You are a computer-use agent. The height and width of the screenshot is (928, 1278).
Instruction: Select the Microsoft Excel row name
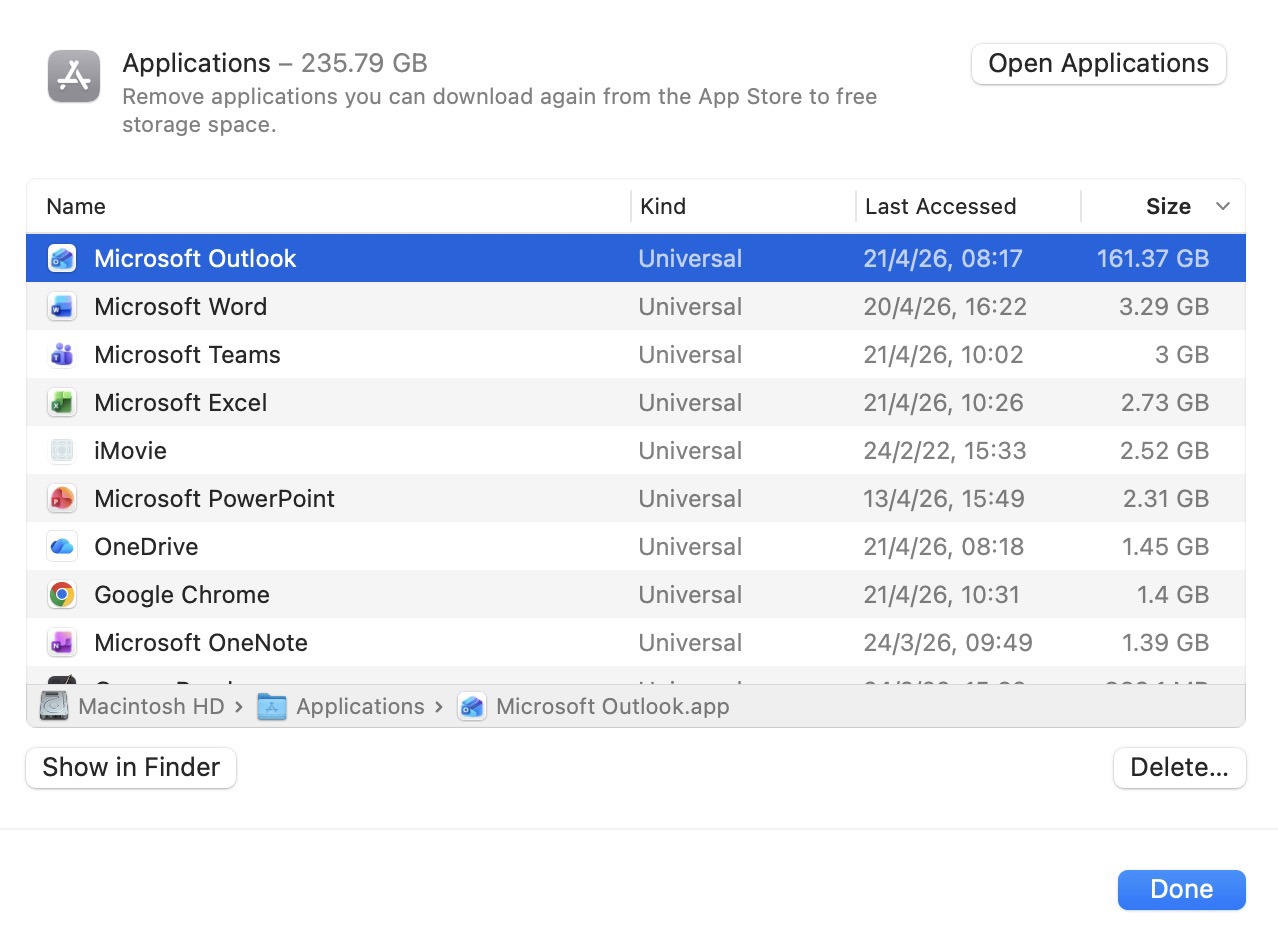pyautogui.click(x=180, y=402)
